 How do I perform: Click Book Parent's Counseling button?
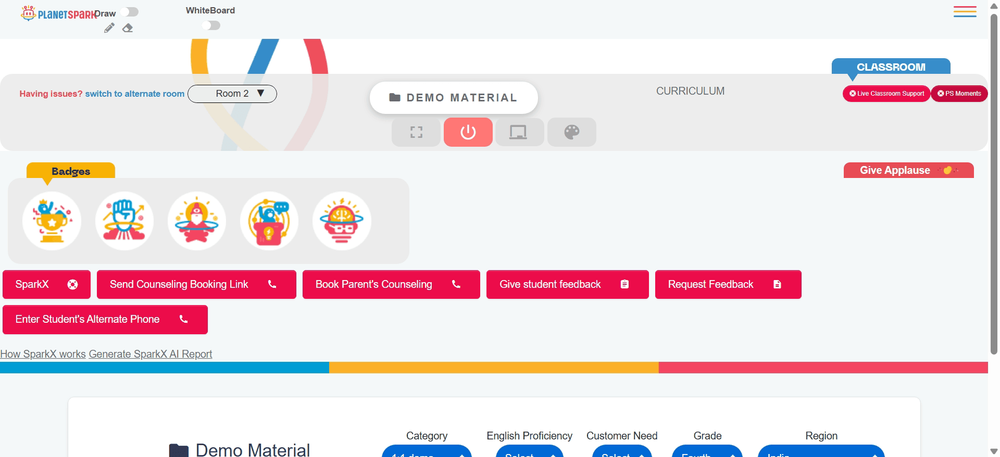click(x=391, y=284)
